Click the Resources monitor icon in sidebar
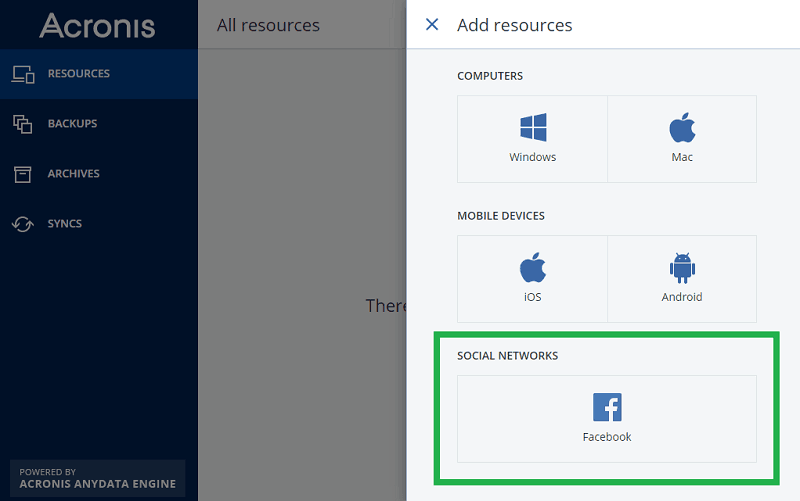Image resolution: width=800 pixels, height=501 pixels. (x=23, y=74)
